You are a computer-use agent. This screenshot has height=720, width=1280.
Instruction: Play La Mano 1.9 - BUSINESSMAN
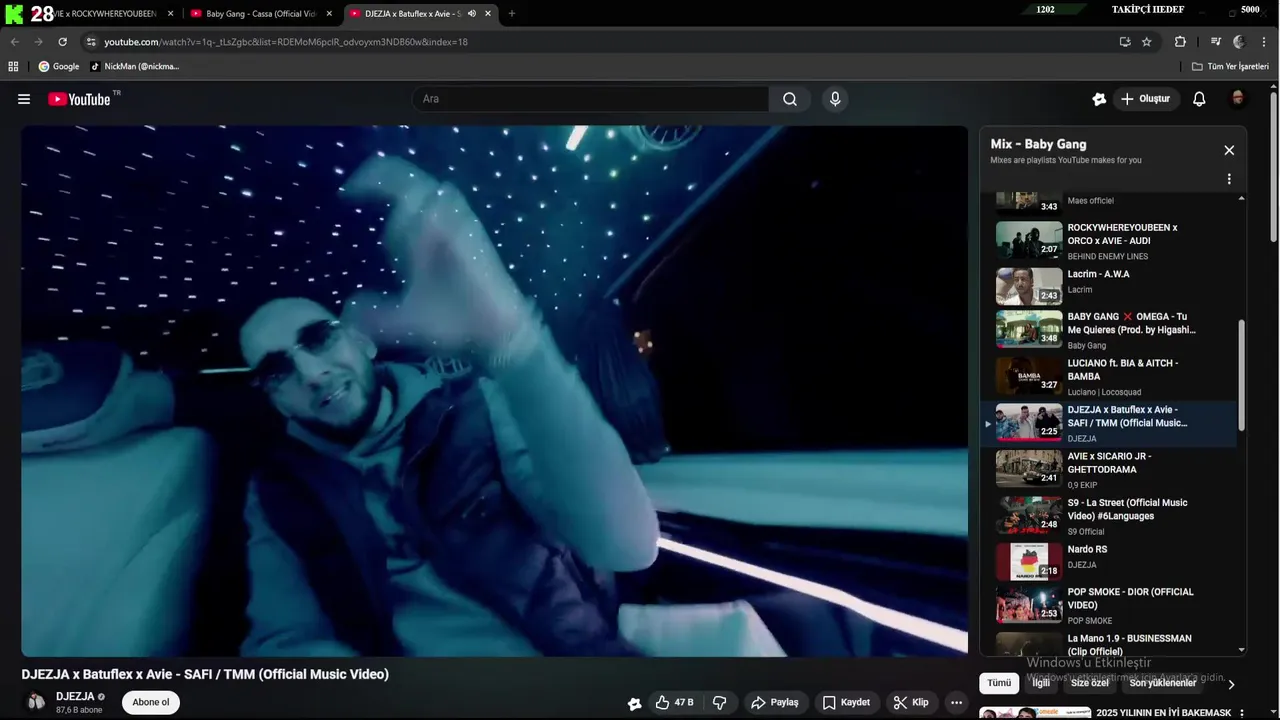point(1109,644)
